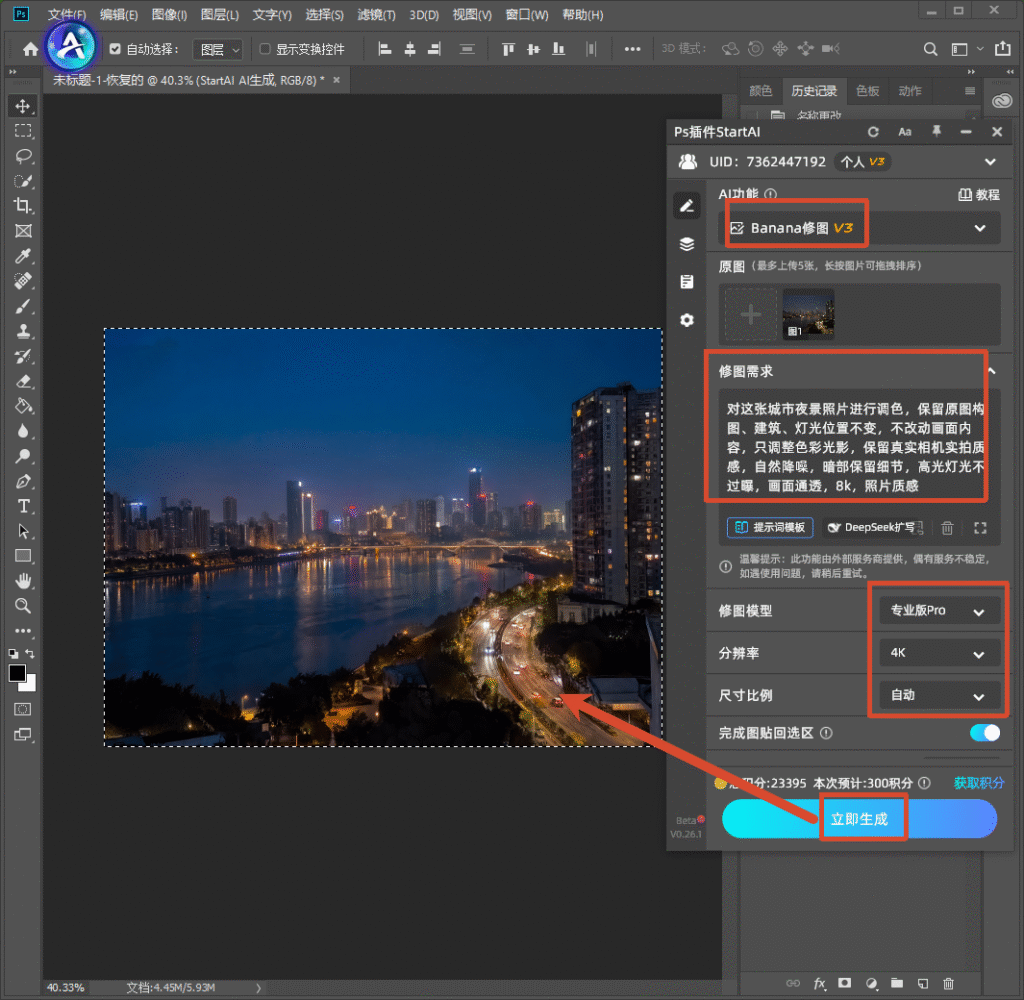This screenshot has width=1024, height=1000.
Task: Click the Quick Mask mode icon
Action: pos(23,709)
